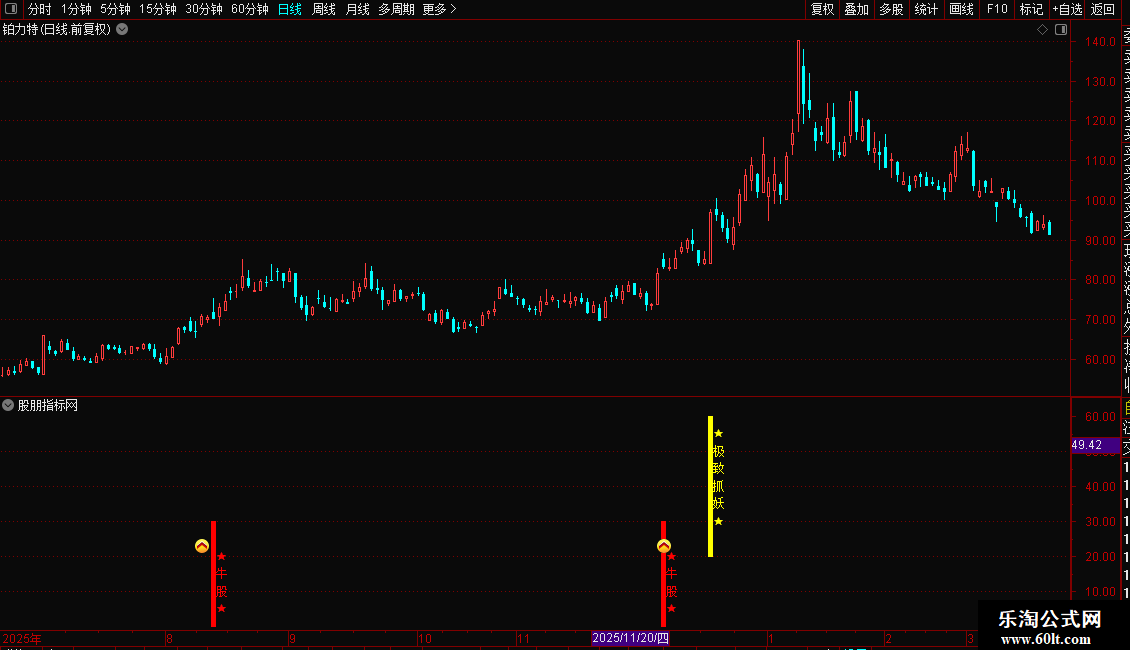Click the yellow up-arrow signal near 2025/11/20
The width and height of the screenshot is (1130, 650).
coord(664,546)
